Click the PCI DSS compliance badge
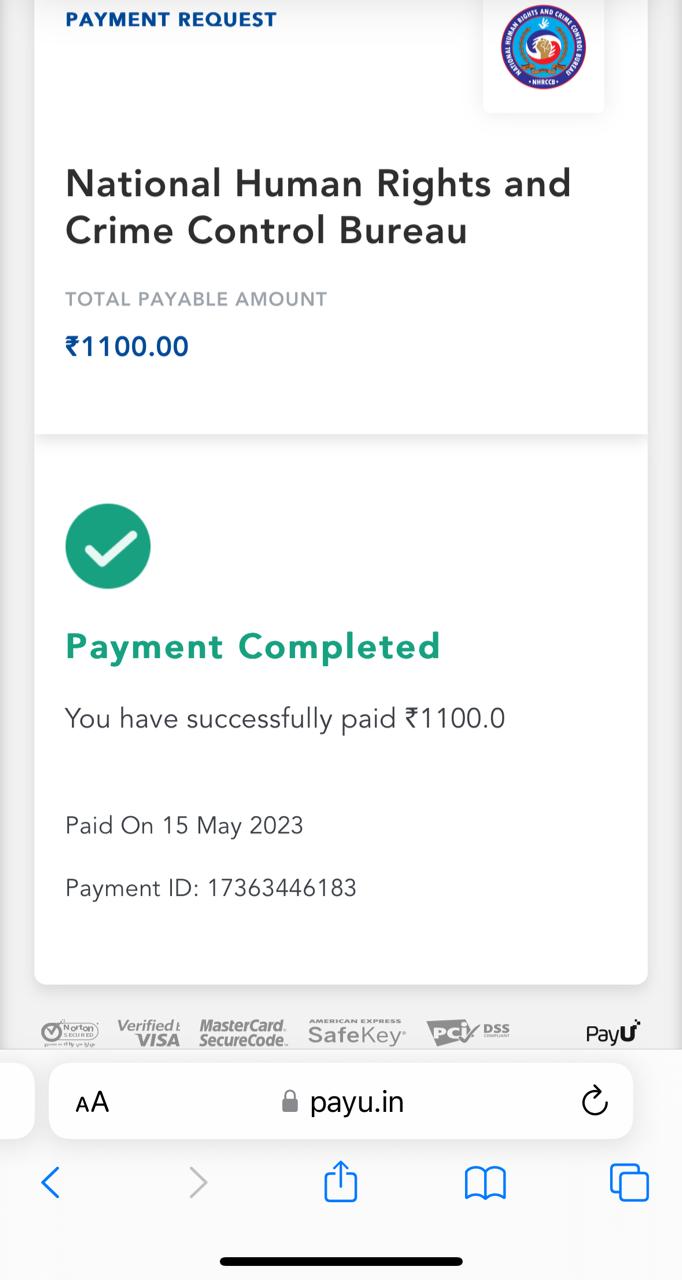Screen dimensions: 682x1280 click(467, 1032)
